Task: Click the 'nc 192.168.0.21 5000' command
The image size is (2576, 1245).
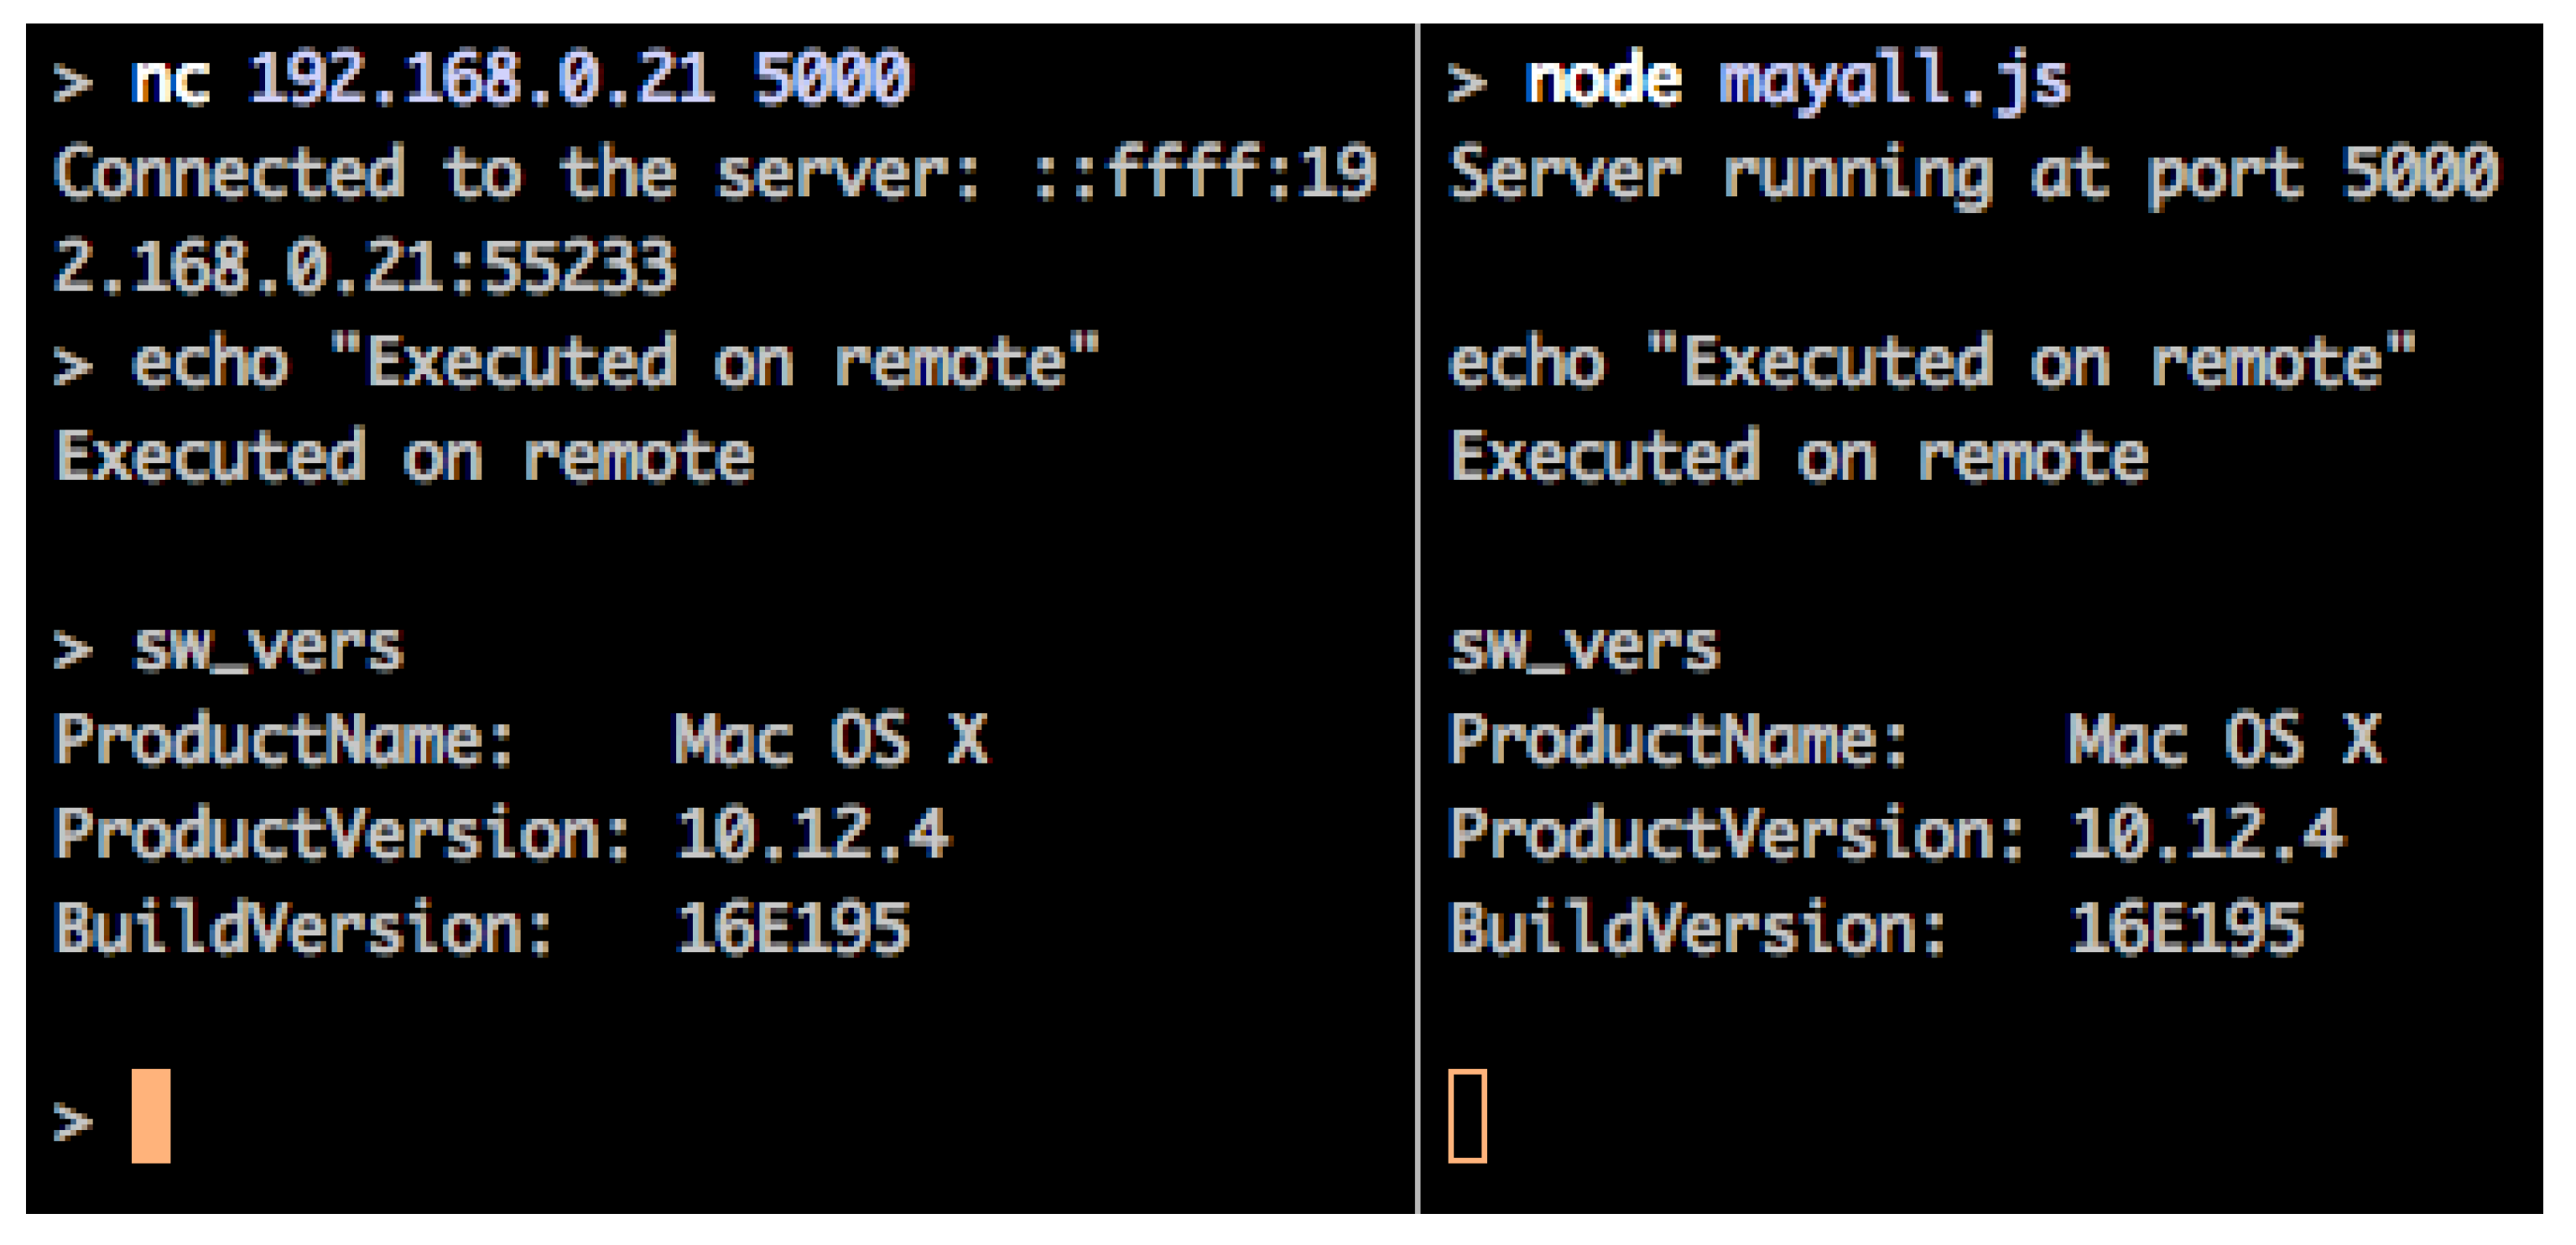Action: [520, 78]
